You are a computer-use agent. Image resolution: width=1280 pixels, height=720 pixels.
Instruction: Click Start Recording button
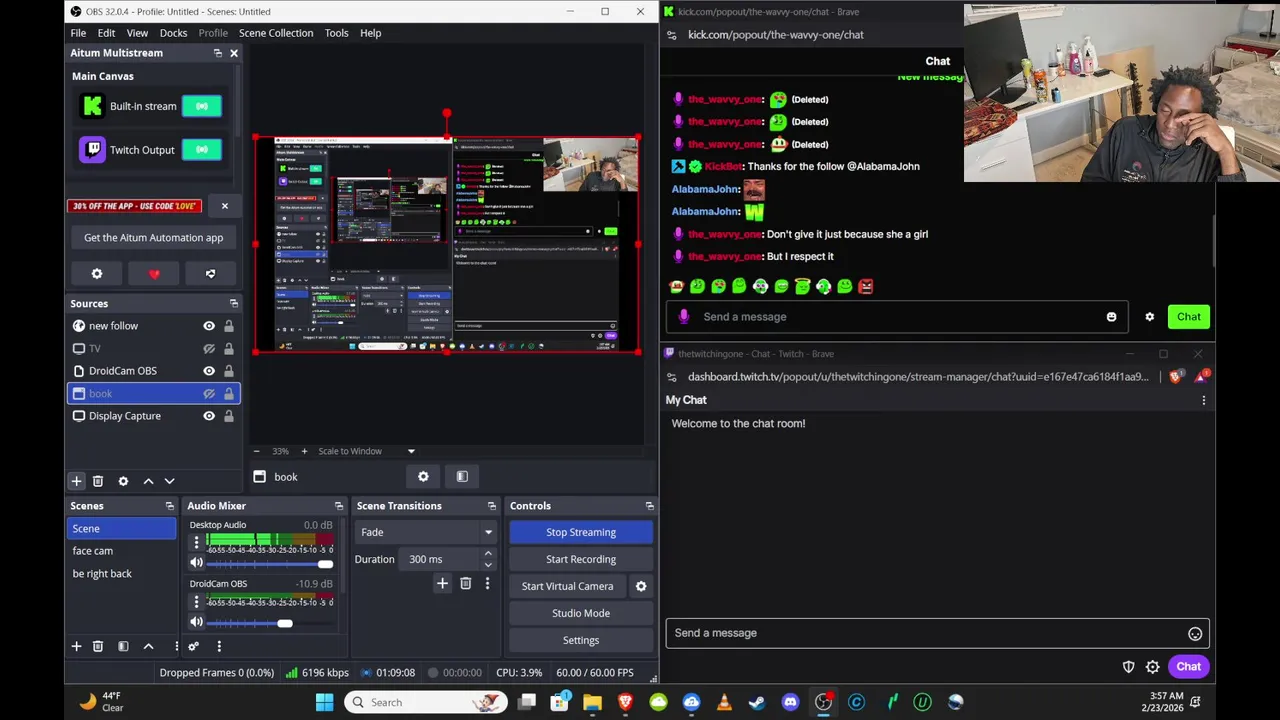point(581,559)
